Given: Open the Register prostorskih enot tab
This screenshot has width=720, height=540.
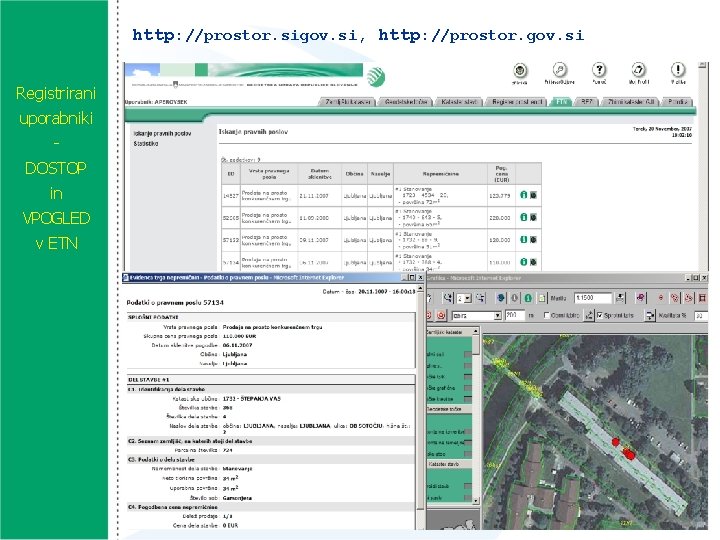Looking at the screenshot, I should point(517,102).
